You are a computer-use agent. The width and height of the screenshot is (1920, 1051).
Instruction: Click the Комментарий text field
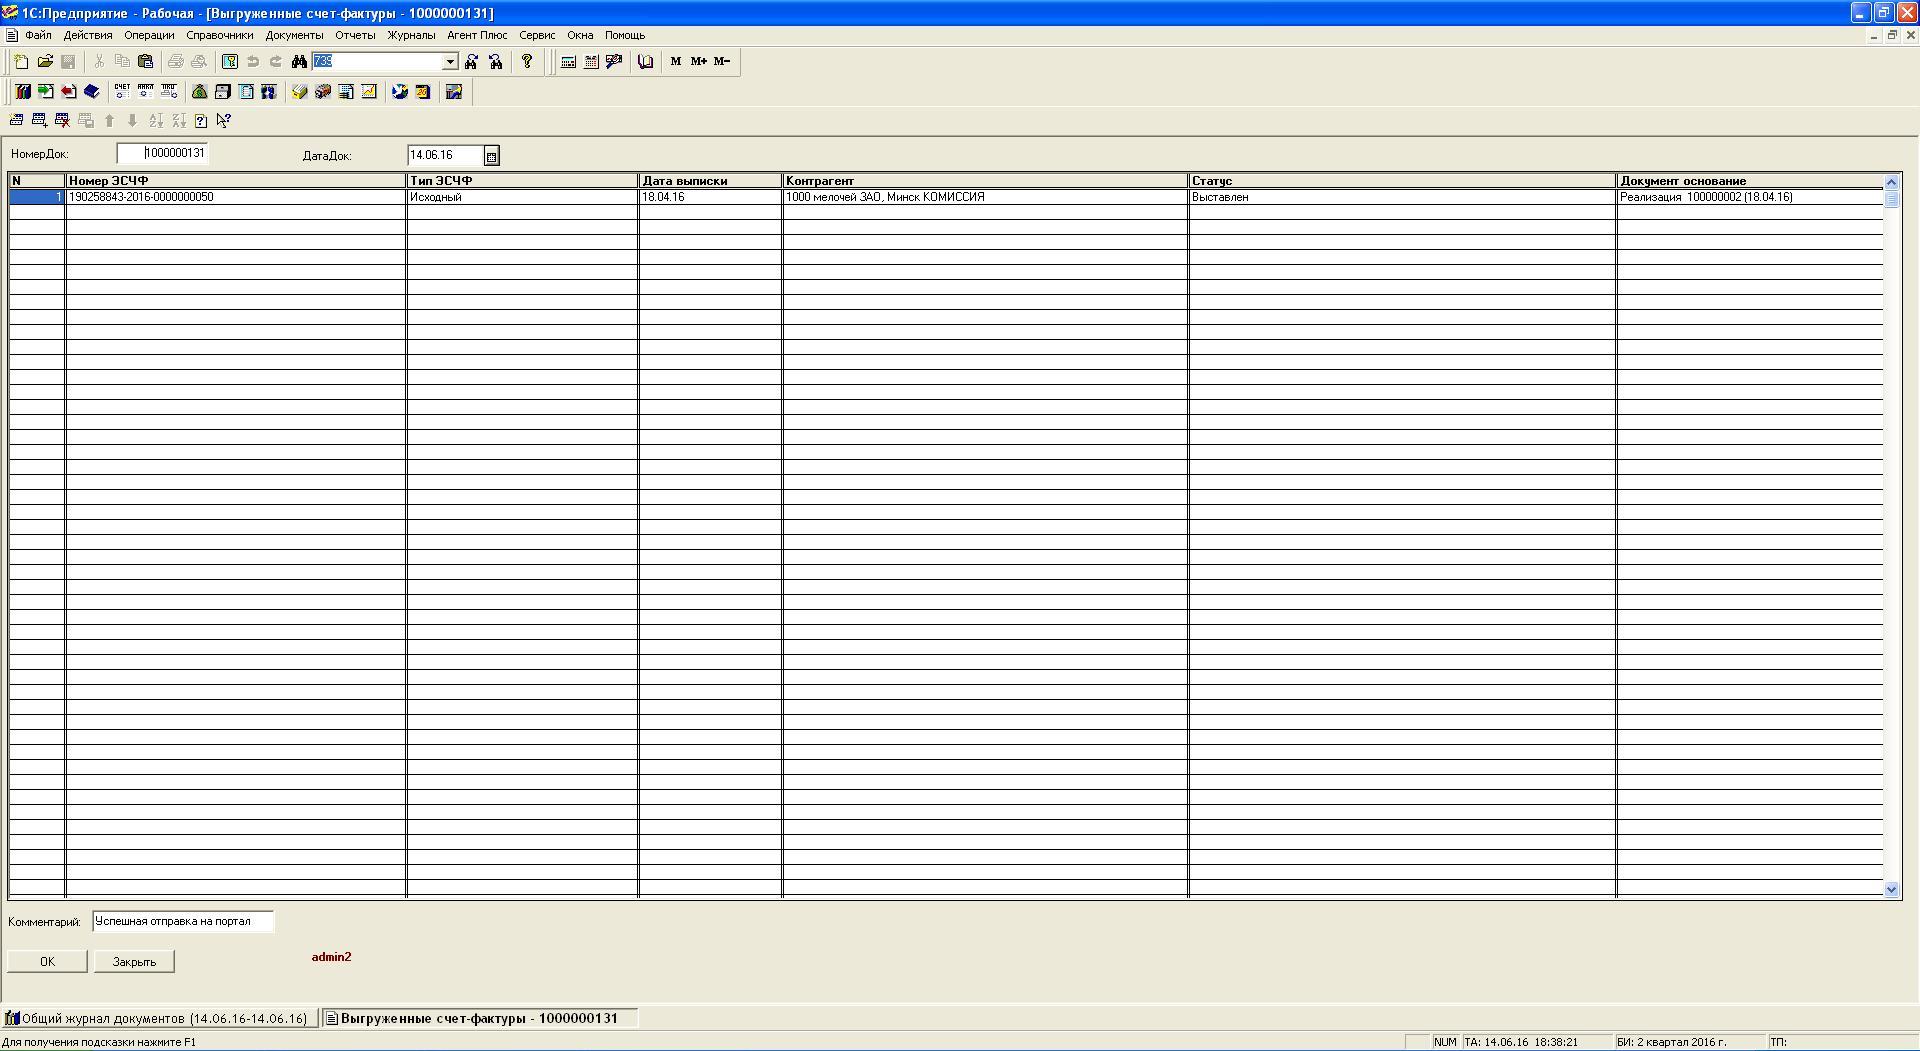(x=183, y=921)
